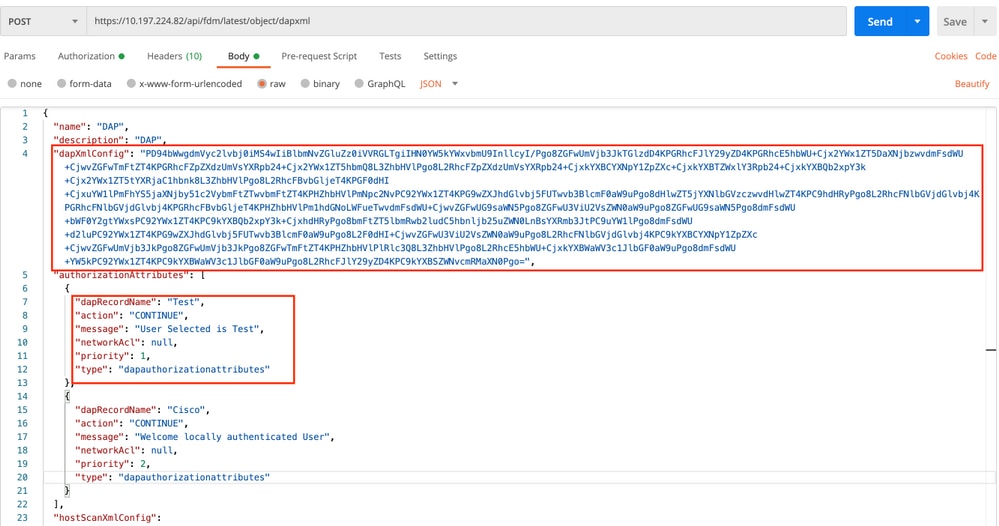Click the "name": "DAP" line
Image resolution: width=999 pixels, height=526 pixels.
point(91,126)
